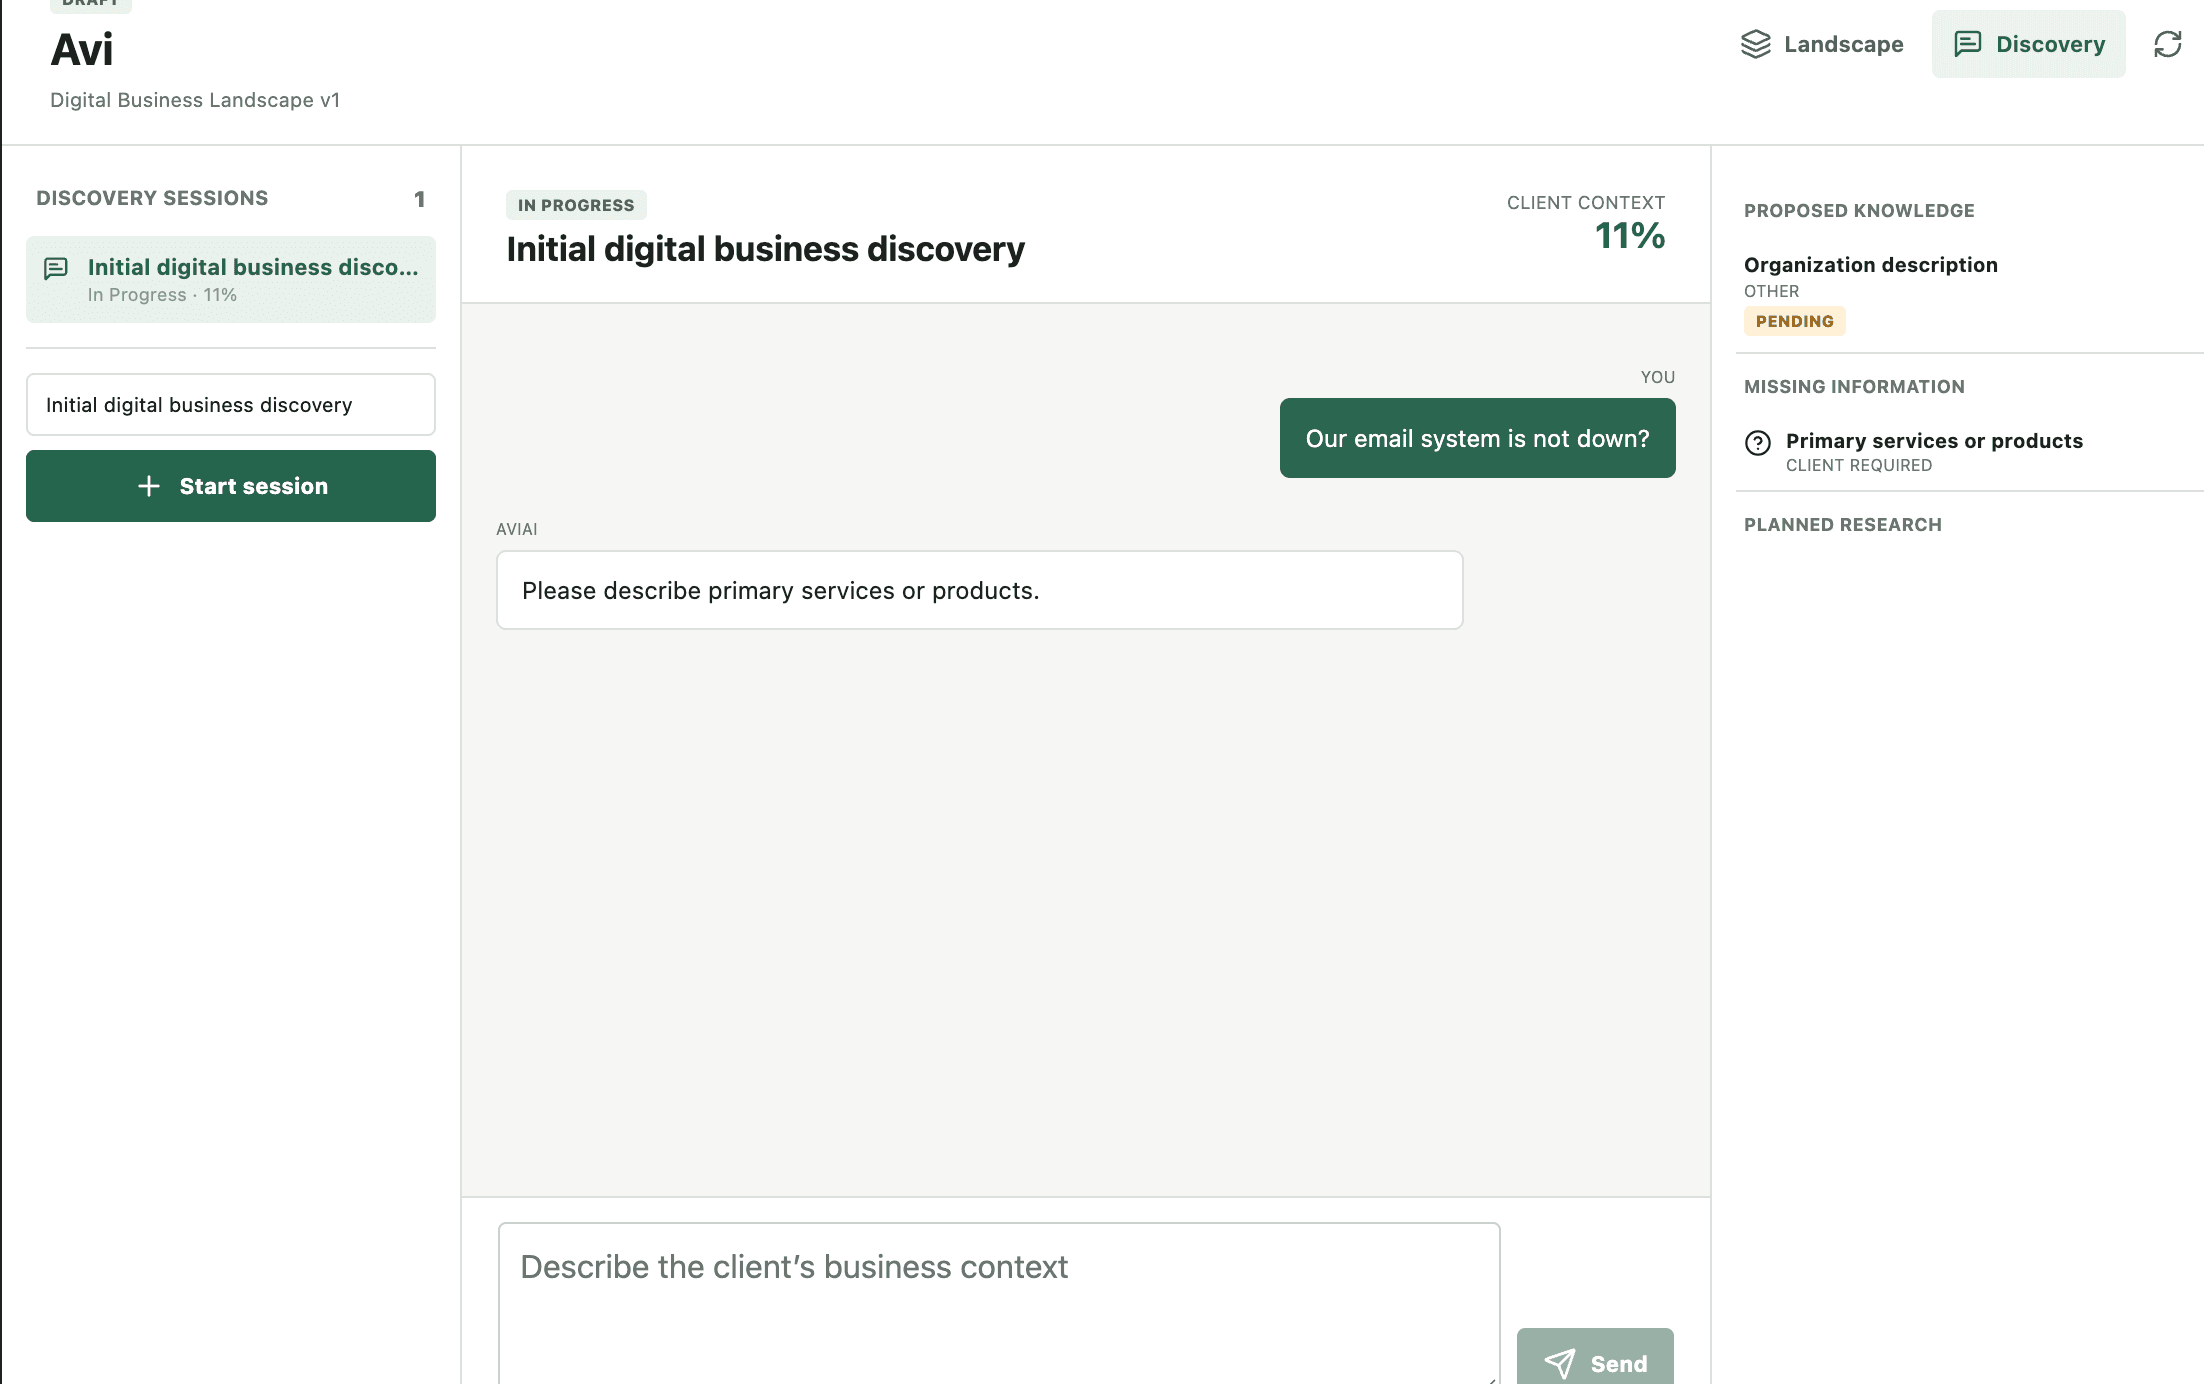The image size is (2204, 1384).
Task: Click the CLIENT REQUIRED label
Action: point(1858,466)
